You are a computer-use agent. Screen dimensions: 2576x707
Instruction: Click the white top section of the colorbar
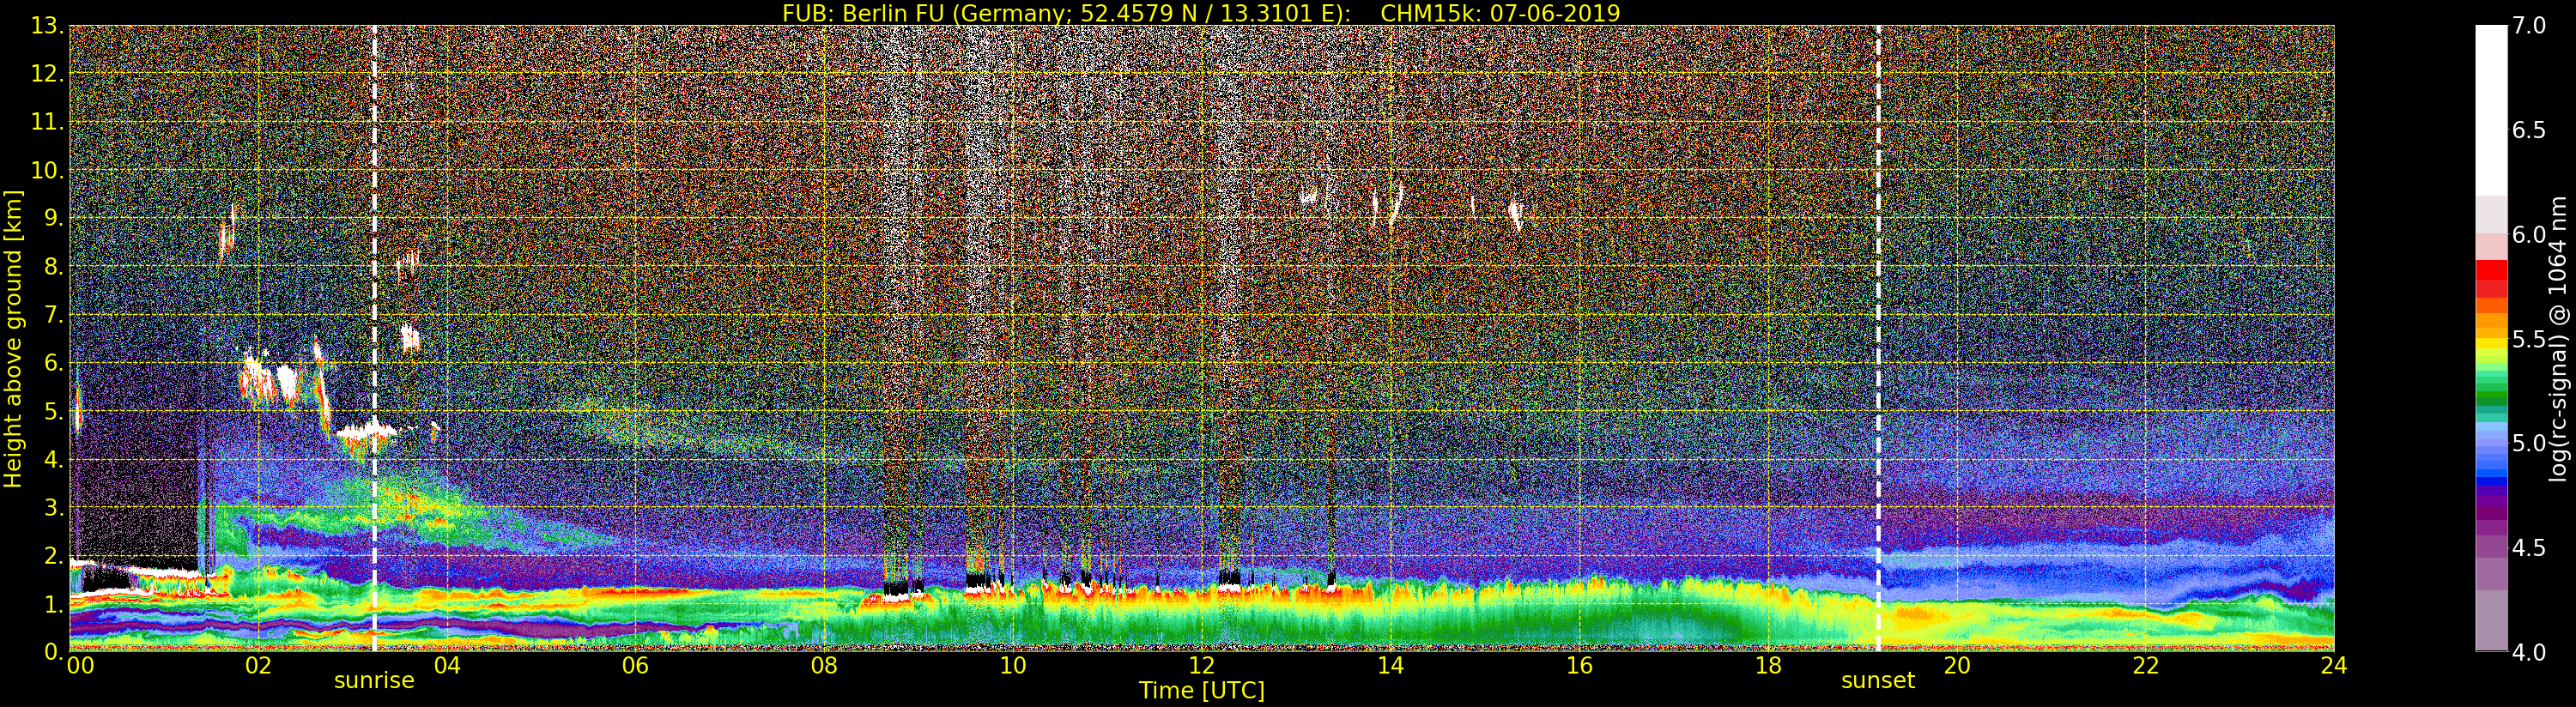click(2491, 110)
